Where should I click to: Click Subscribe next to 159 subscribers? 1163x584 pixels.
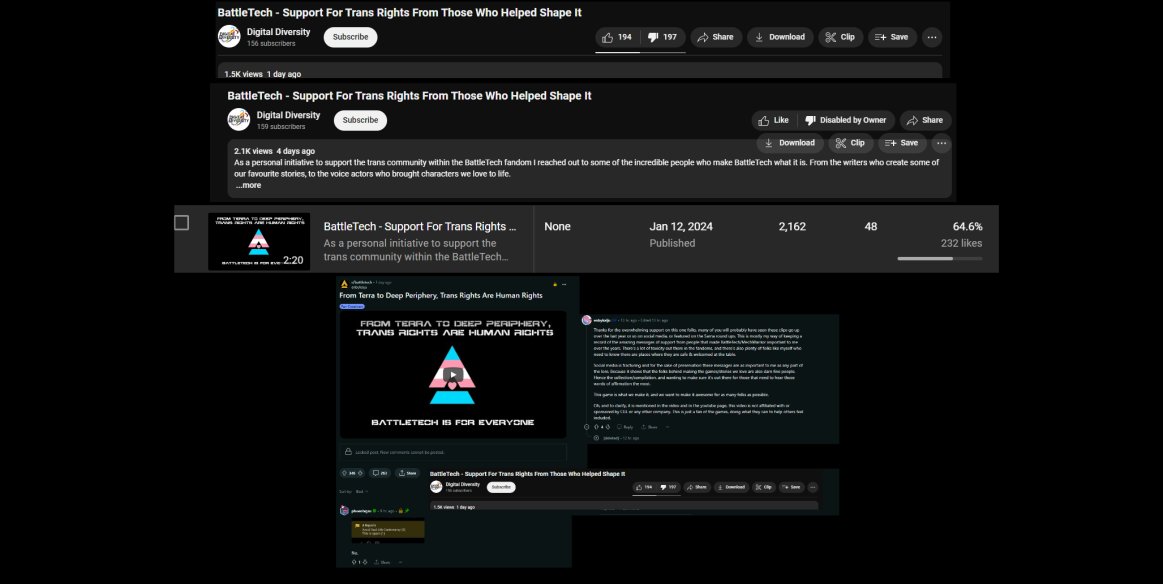click(x=360, y=120)
